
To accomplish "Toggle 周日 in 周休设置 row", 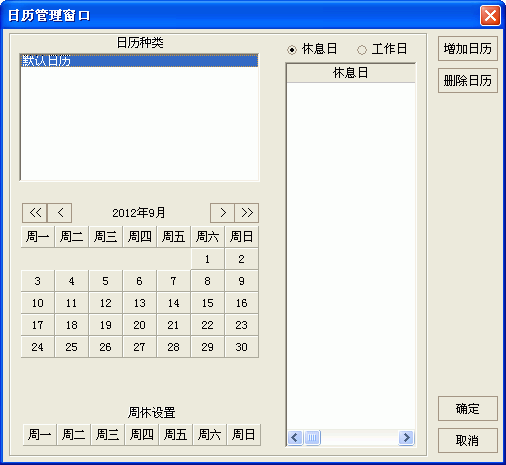I will tap(244, 435).
